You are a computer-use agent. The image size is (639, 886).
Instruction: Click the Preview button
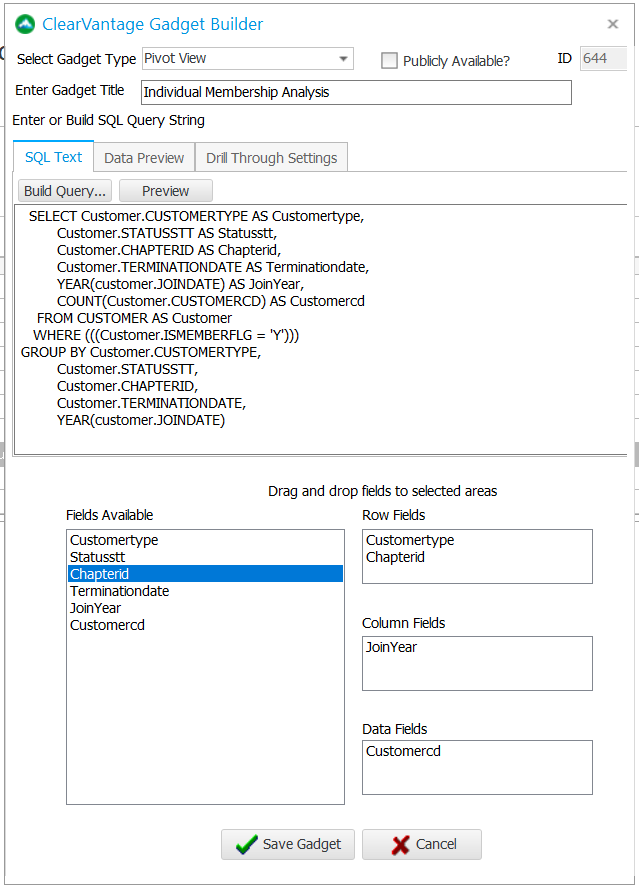(166, 191)
